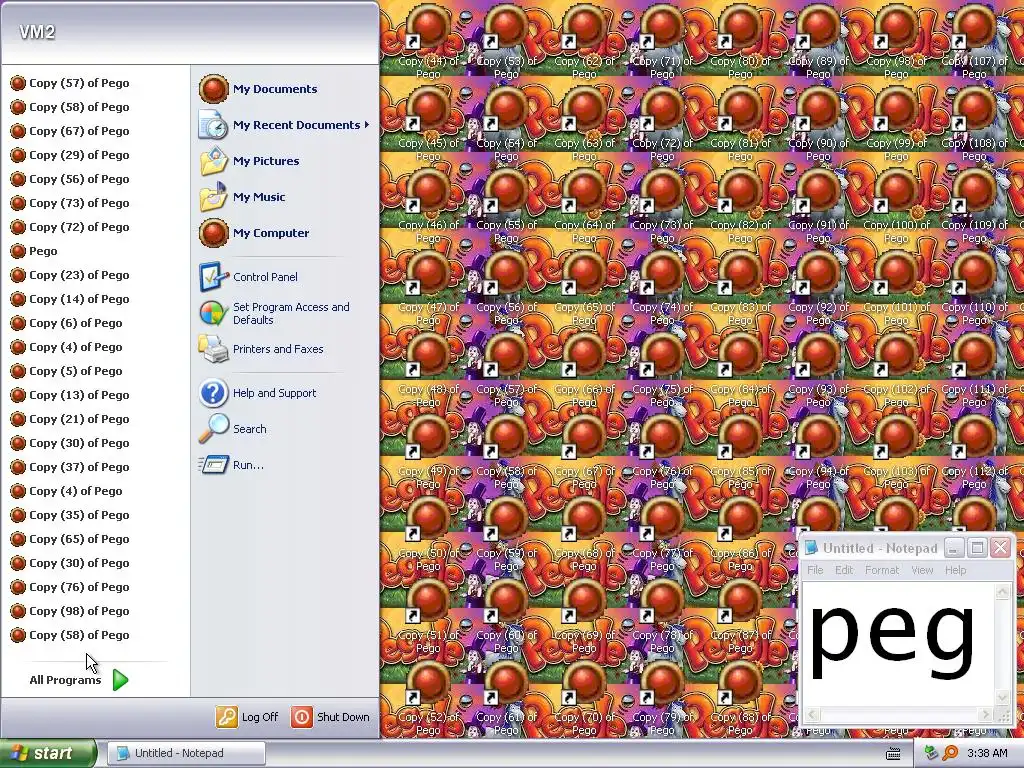
Task: Launch Copy (37) of Pego in Start menu
Action: click(x=70, y=467)
